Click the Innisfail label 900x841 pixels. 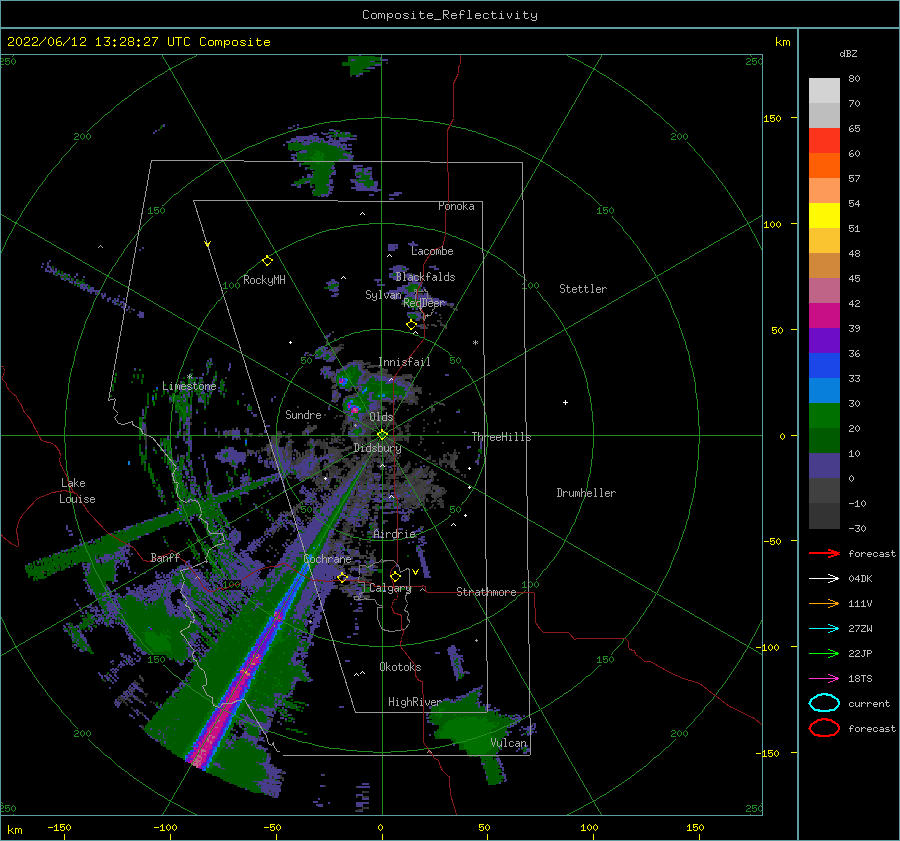click(404, 362)
